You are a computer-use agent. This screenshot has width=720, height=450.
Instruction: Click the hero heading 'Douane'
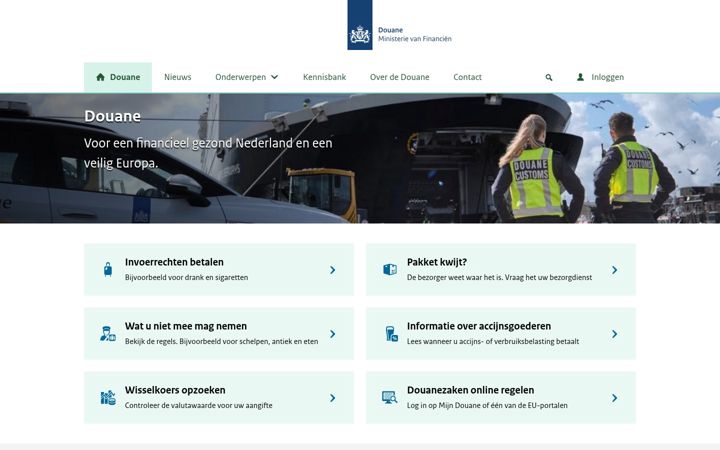[112, 116]
